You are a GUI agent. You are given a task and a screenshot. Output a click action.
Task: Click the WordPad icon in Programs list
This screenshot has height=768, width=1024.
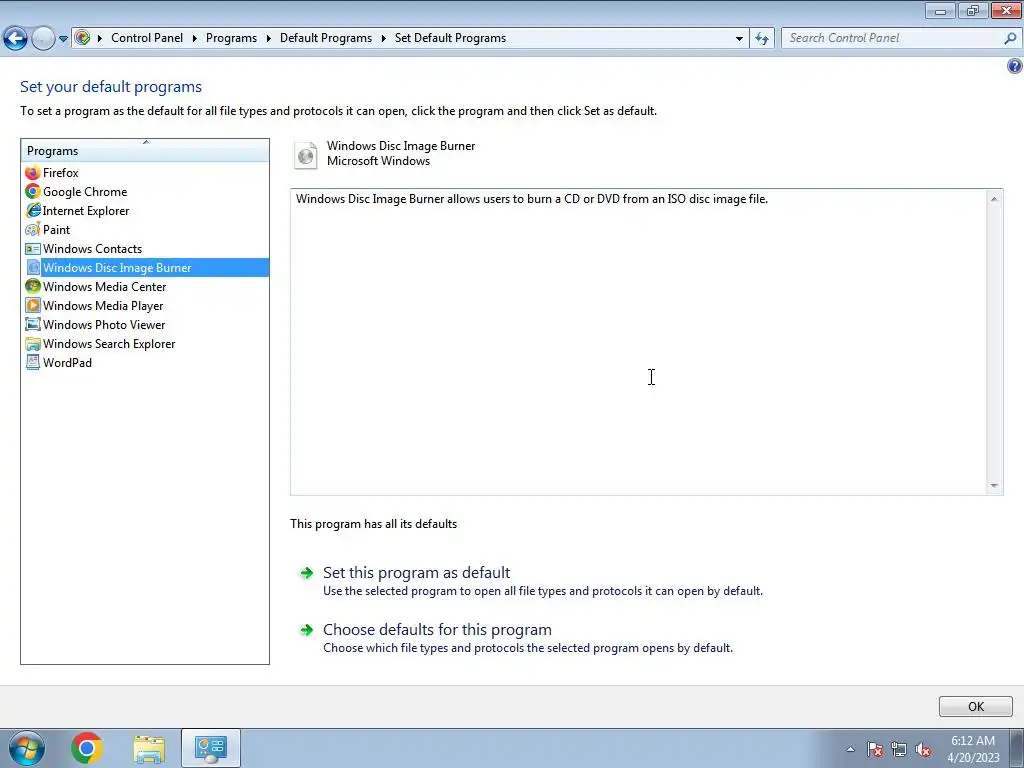(33, 362)
